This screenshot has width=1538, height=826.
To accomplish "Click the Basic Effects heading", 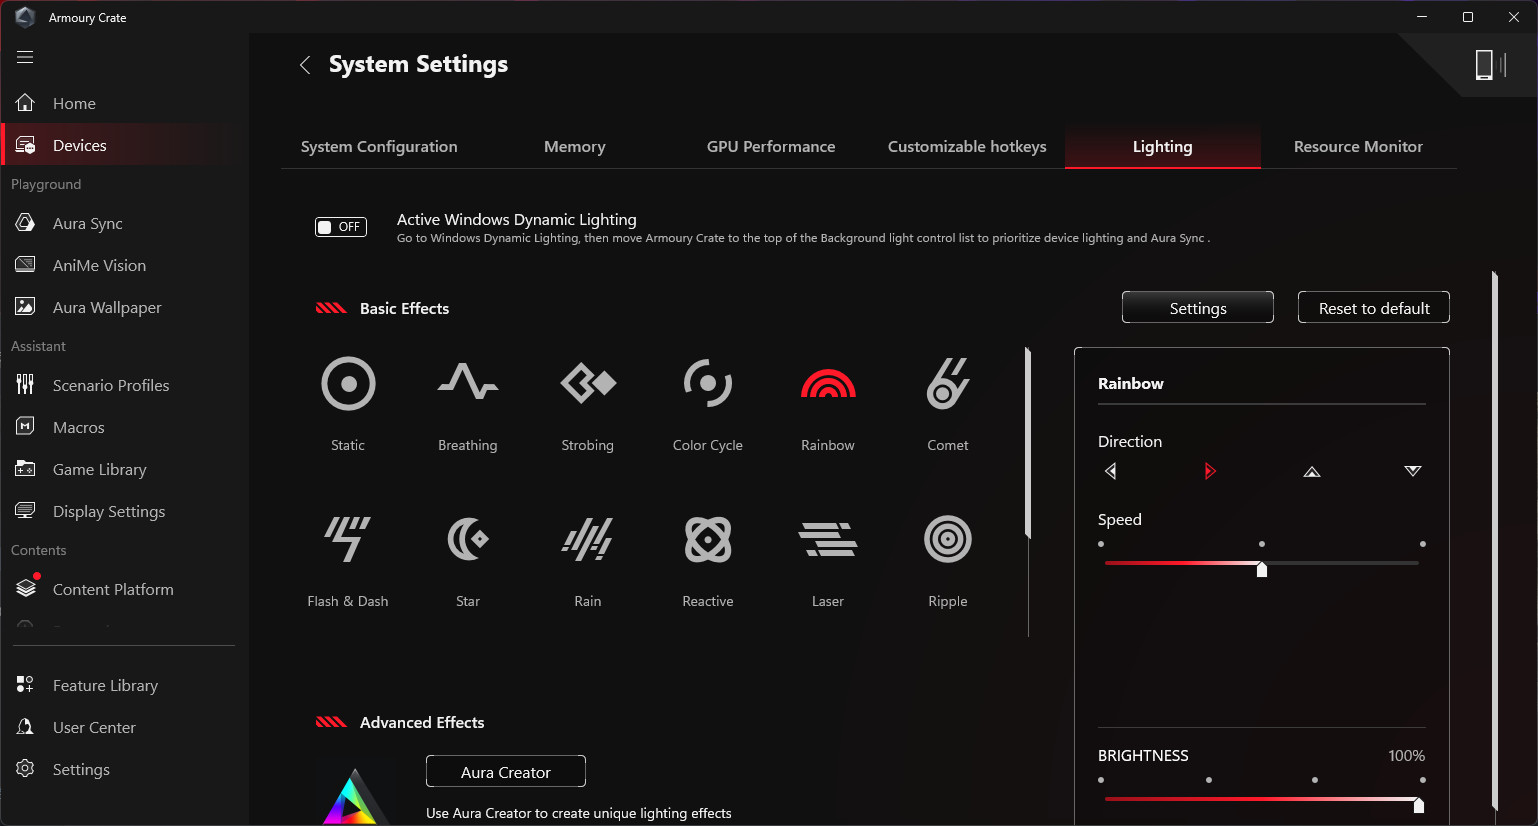I will (x=405, y=308).
